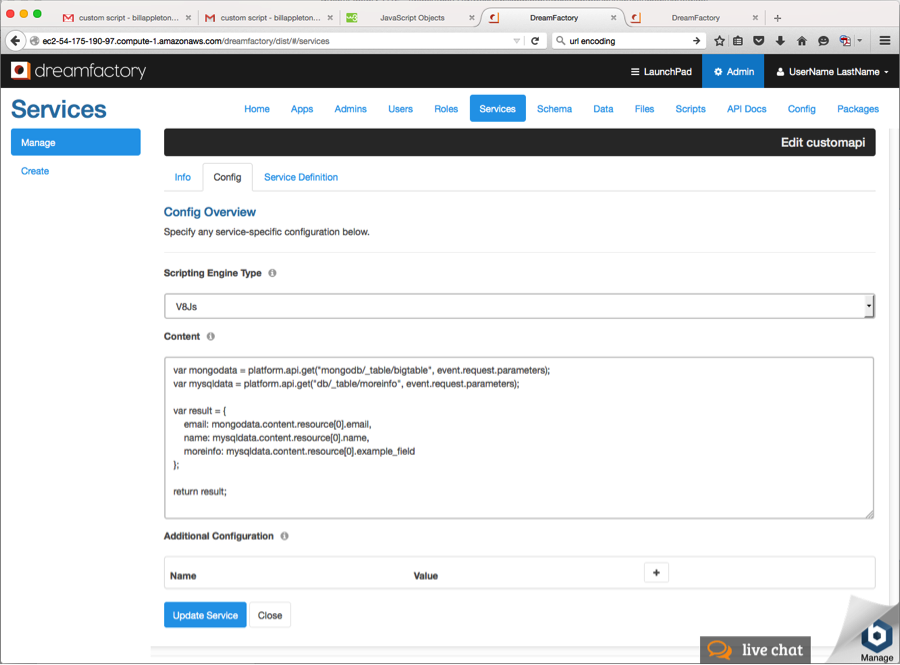Go to the browser home icon
900x665 pixels.
click(802, 41)
